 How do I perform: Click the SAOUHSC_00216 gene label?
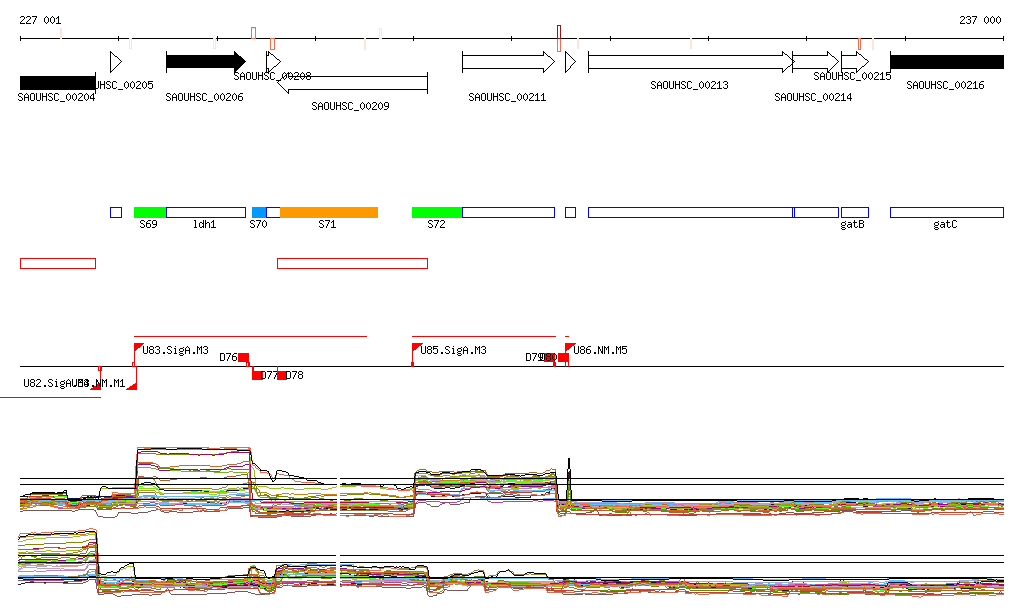[945, 86]
